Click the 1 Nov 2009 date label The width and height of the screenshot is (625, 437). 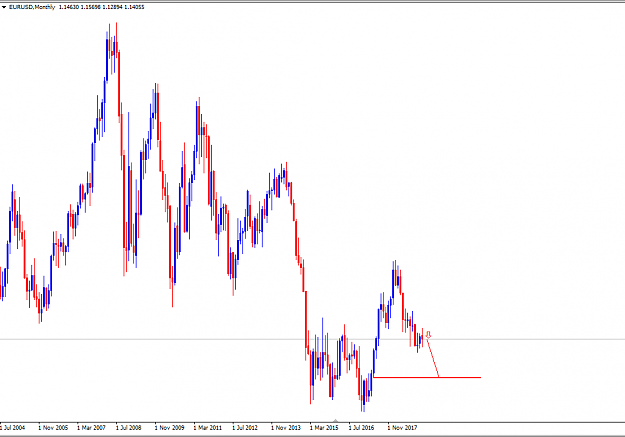tap(169, 428)
